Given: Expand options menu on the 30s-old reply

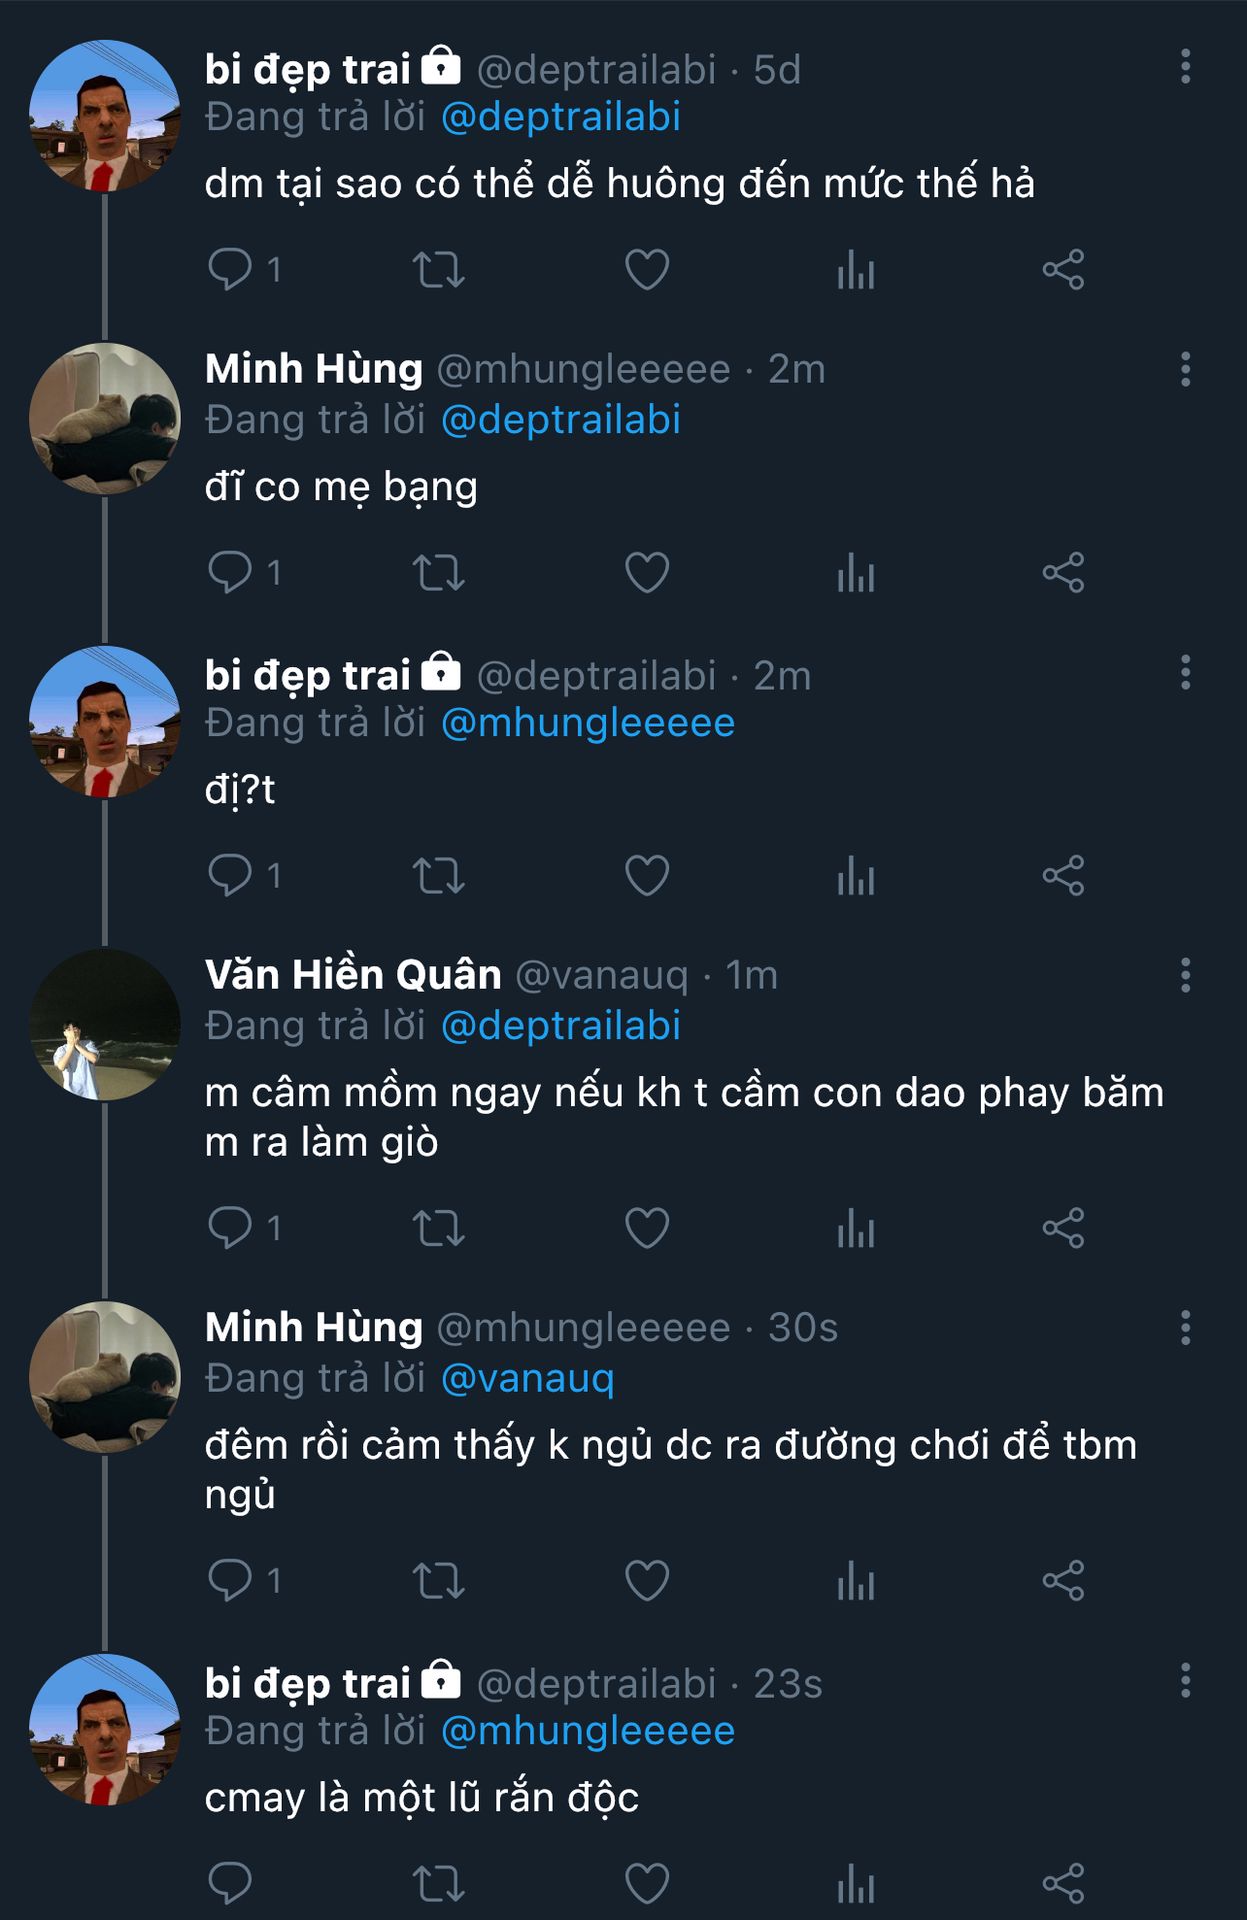Looking at the screenshot, I should click(x=1185, y=1328).
